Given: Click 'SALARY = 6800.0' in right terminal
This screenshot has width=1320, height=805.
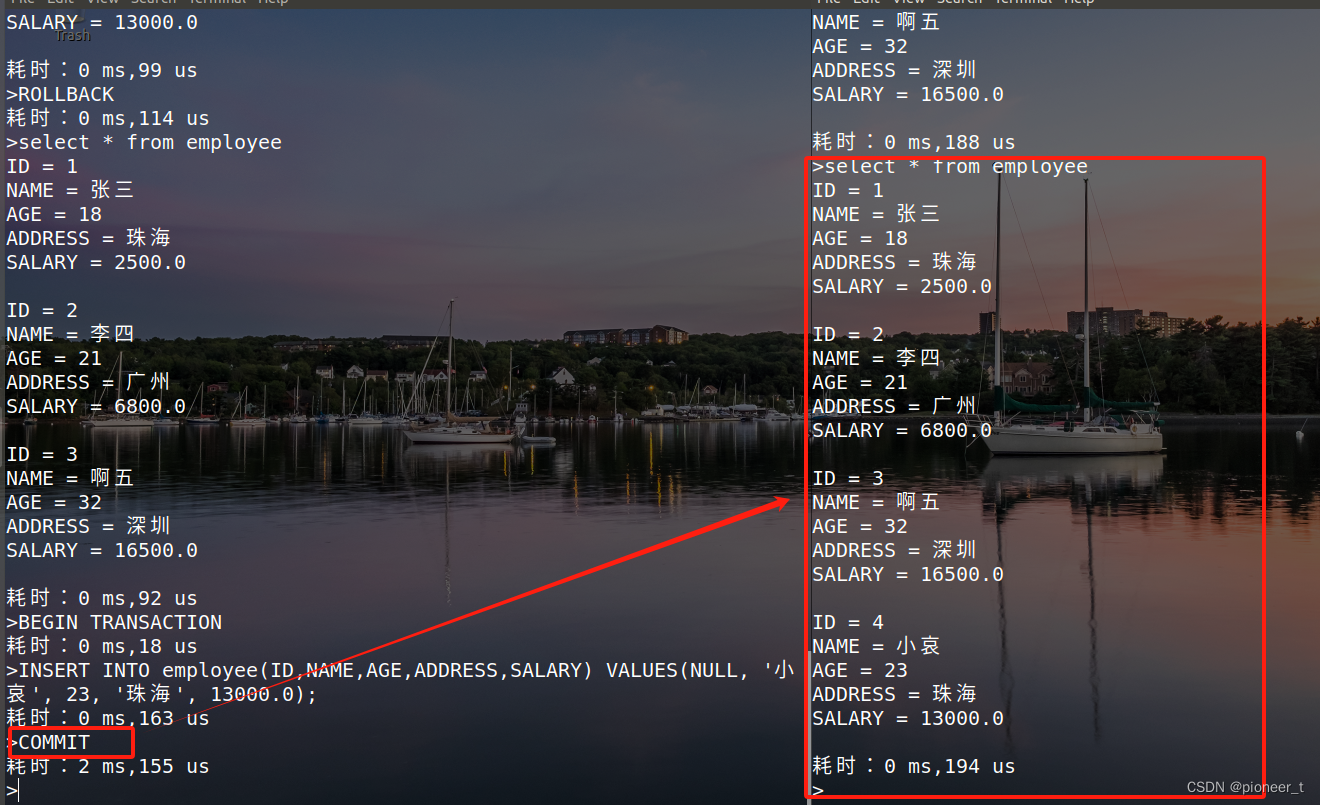Looking at the screenshot, I should (902, 431).
